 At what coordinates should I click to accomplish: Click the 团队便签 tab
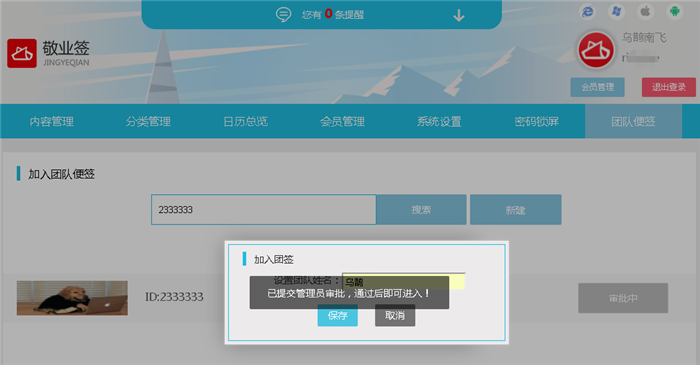(633, 121)
